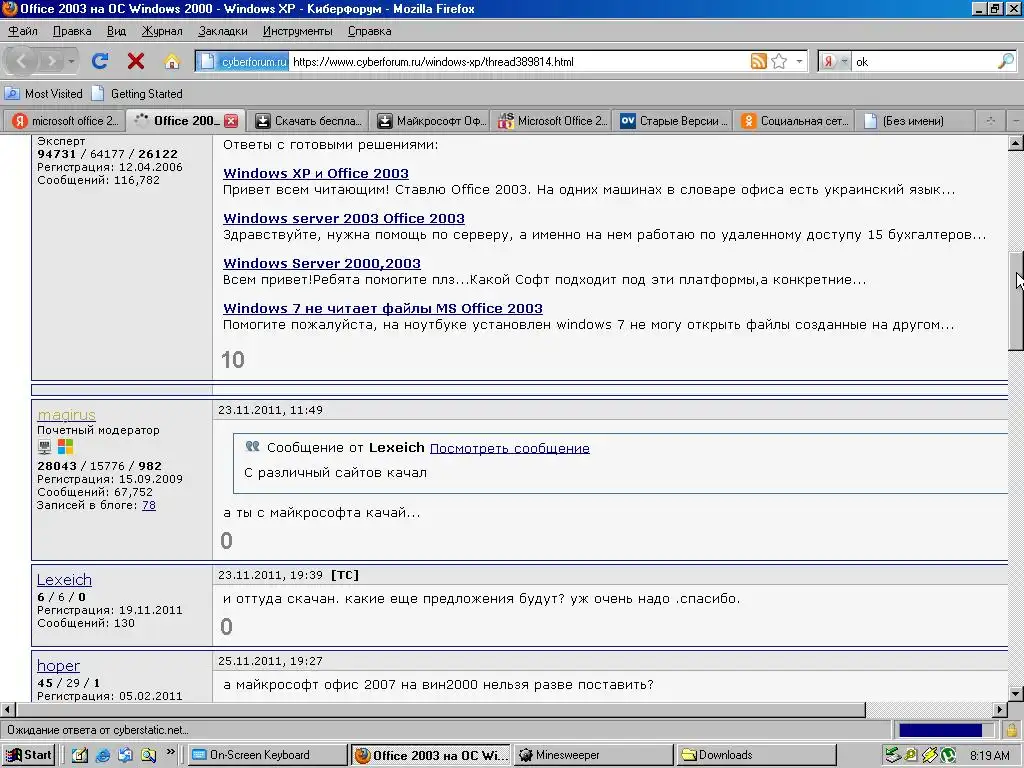Open the Yandex search engine selector

[835, 61]
